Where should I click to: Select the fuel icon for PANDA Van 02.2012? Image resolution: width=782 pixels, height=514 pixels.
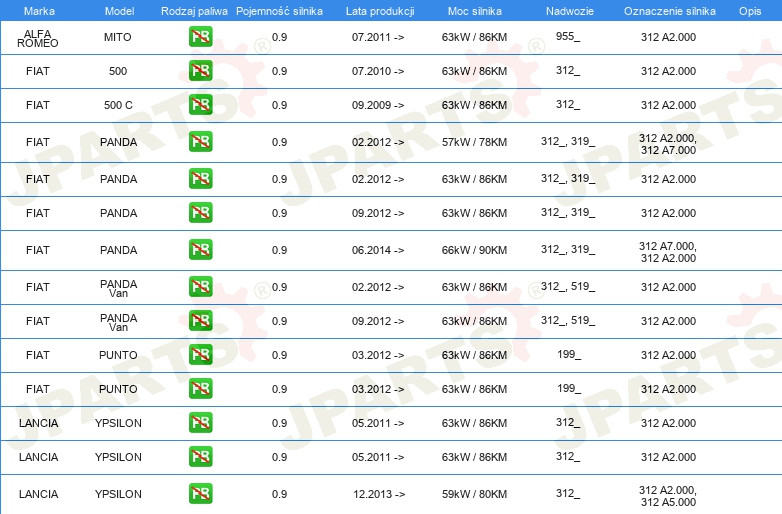point(200,287)
